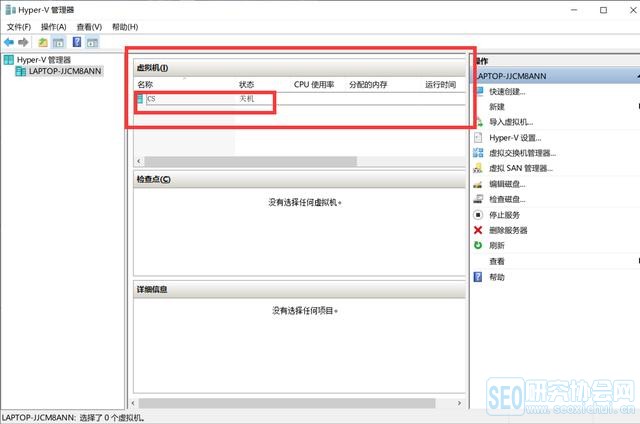Maximize the Hyper-V 管理器 window
This screenshot has height=424, width=640.
[x=603, y=10]
